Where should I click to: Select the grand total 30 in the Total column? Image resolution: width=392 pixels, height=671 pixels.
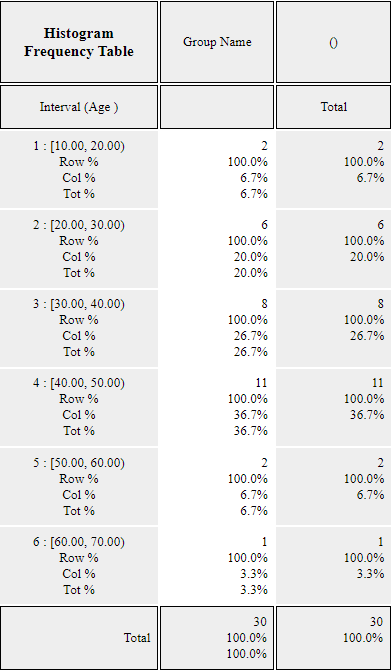376,621
